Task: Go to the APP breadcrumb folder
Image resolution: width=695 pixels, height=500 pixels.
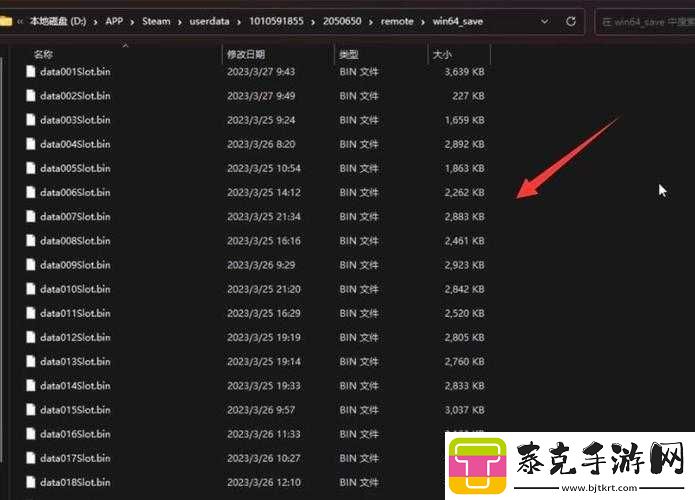Action: coord(114,21)
